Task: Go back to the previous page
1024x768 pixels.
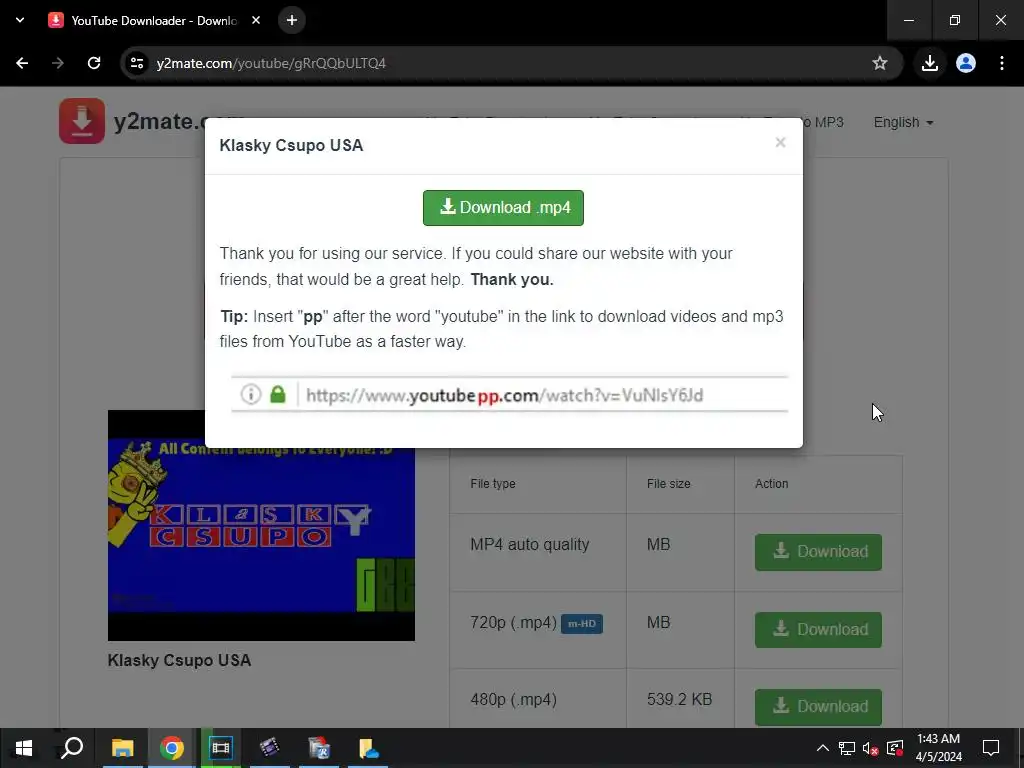Action: pos(22,63)
